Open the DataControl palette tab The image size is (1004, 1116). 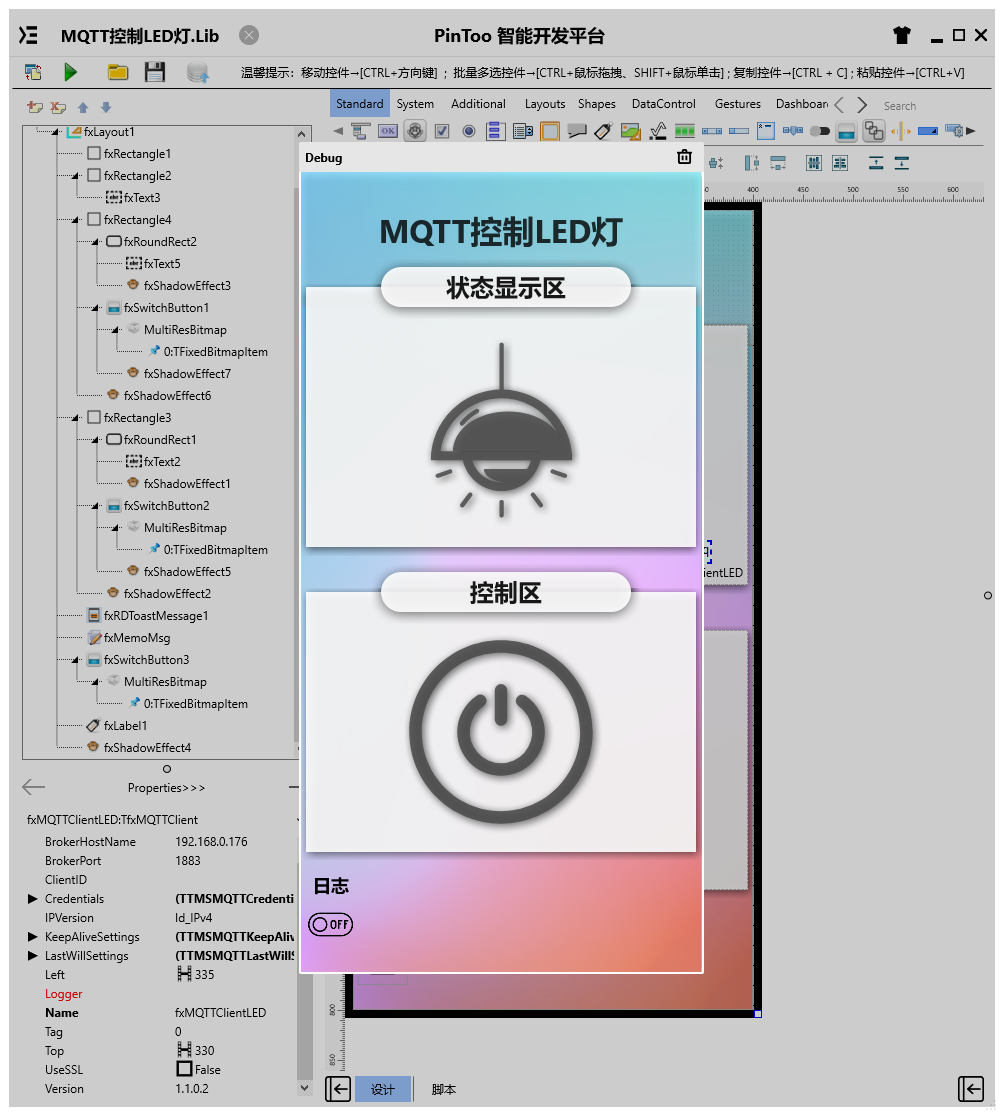[x=663, y=104]
